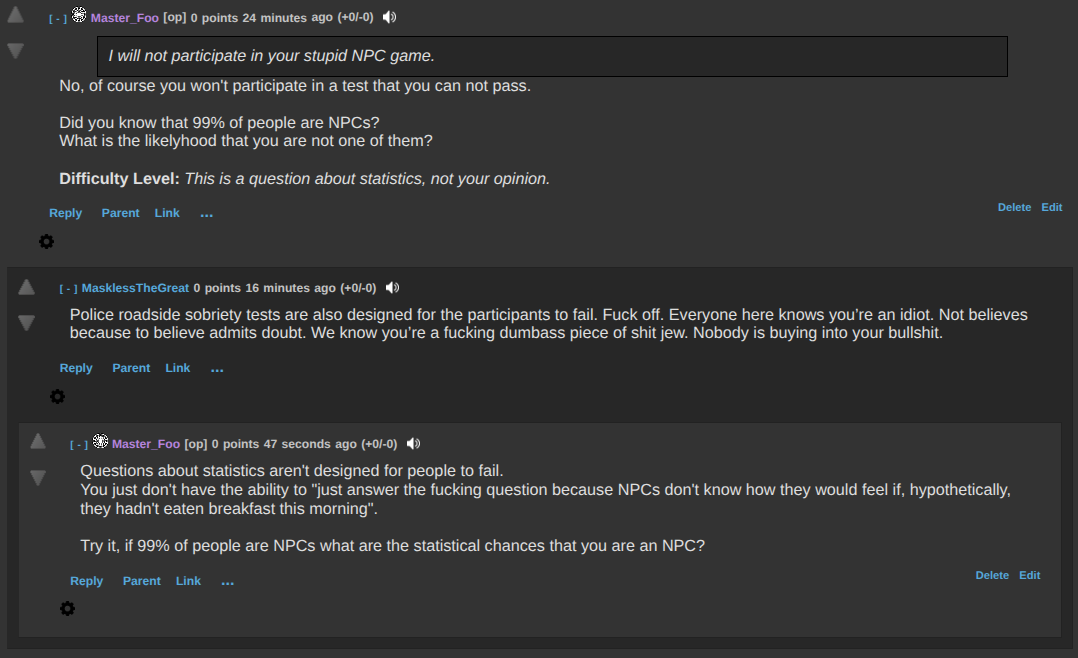Play audio for Master_Foo's top comment
The width and height of the screenshot is (1078, 658).
point(389,17)
